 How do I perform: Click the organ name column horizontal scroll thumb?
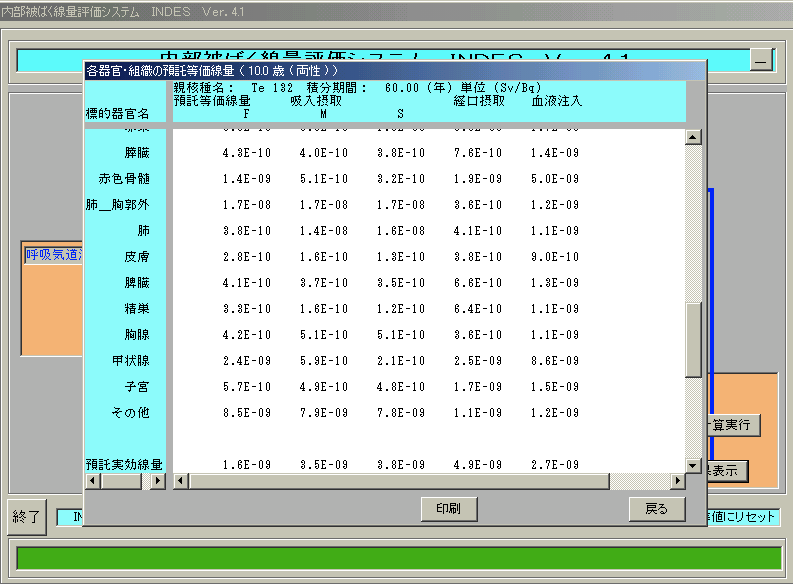coord(122,482)
